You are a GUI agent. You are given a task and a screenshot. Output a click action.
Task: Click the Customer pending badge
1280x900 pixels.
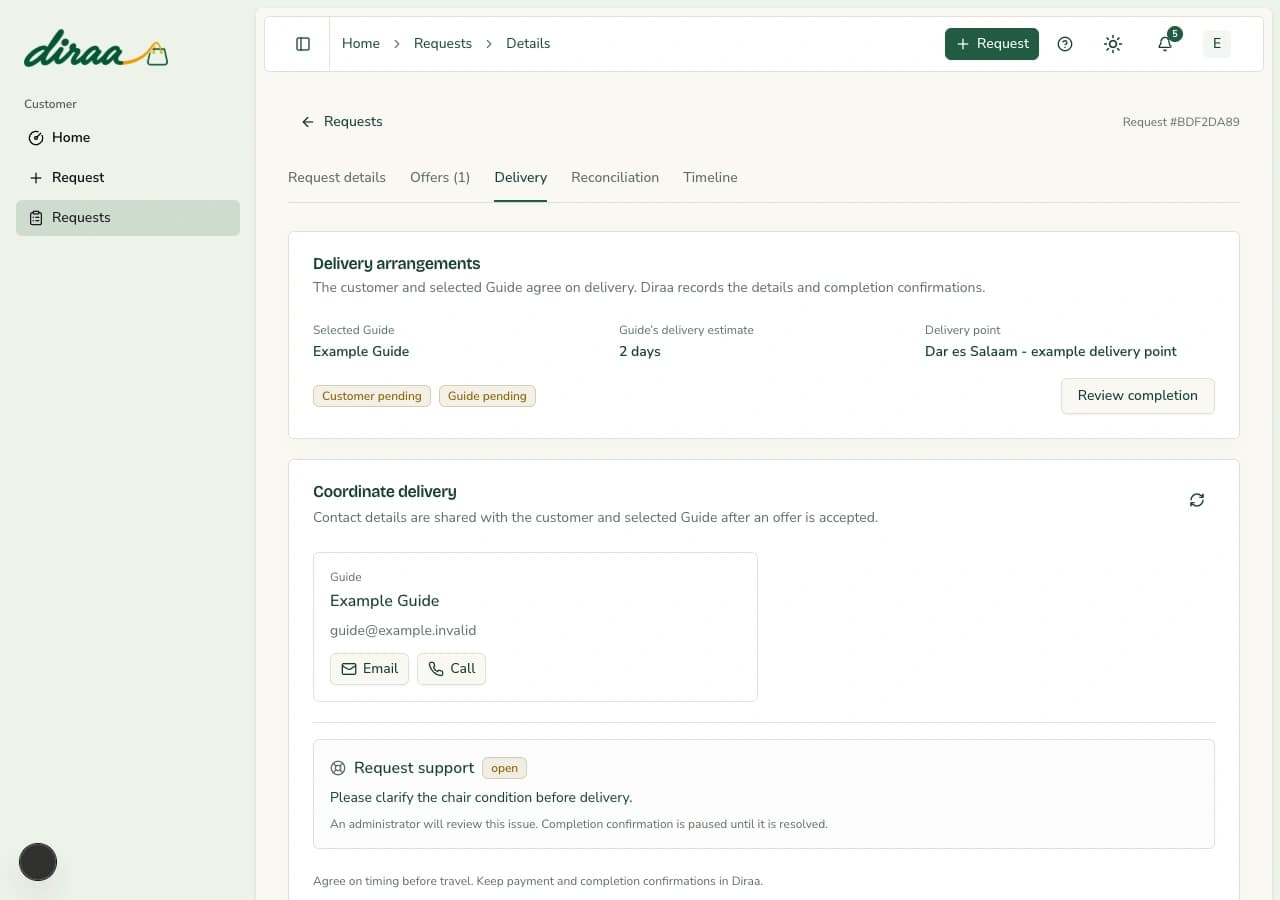pyautogui.click(x=372, y=396)
